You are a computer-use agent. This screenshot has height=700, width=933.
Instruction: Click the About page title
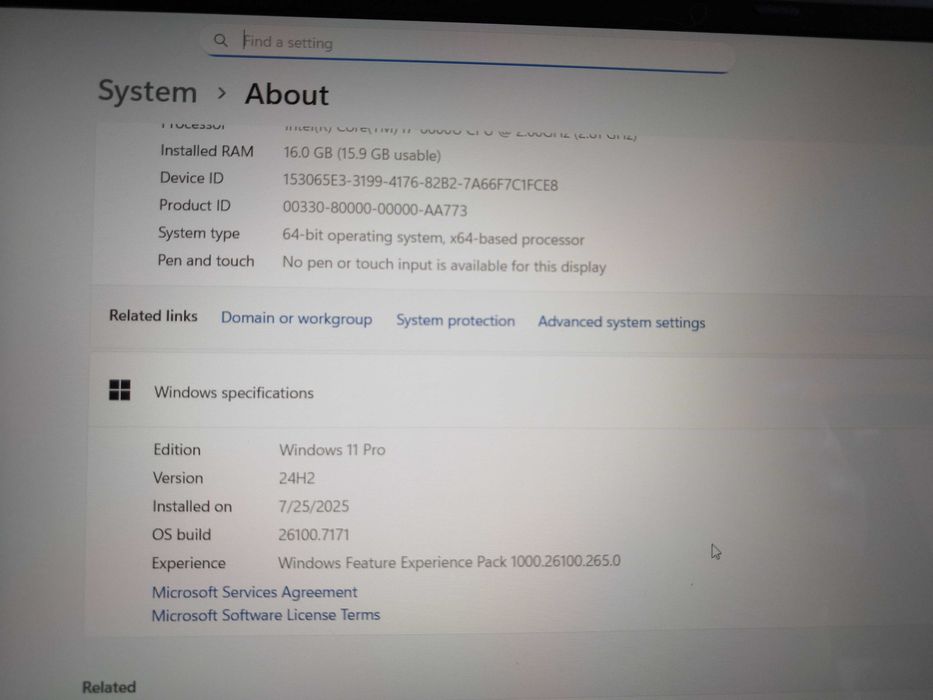[287, 94]
